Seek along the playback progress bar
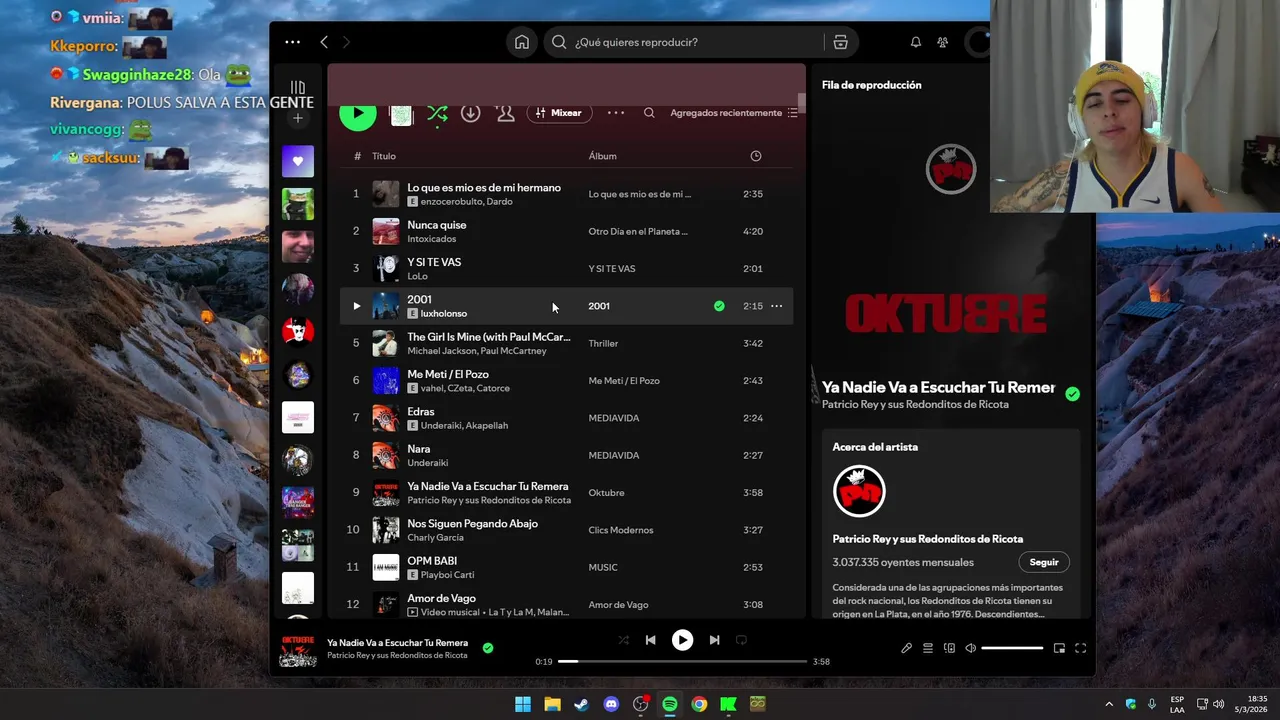The height and width of the screenshot is (720, 1280). click(x=682, y=661)
